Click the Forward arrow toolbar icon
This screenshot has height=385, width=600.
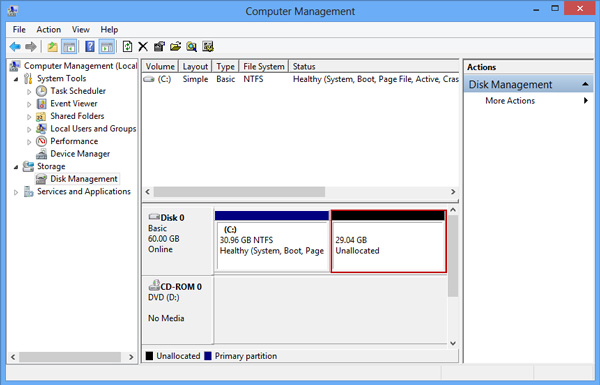coord(31,47)
